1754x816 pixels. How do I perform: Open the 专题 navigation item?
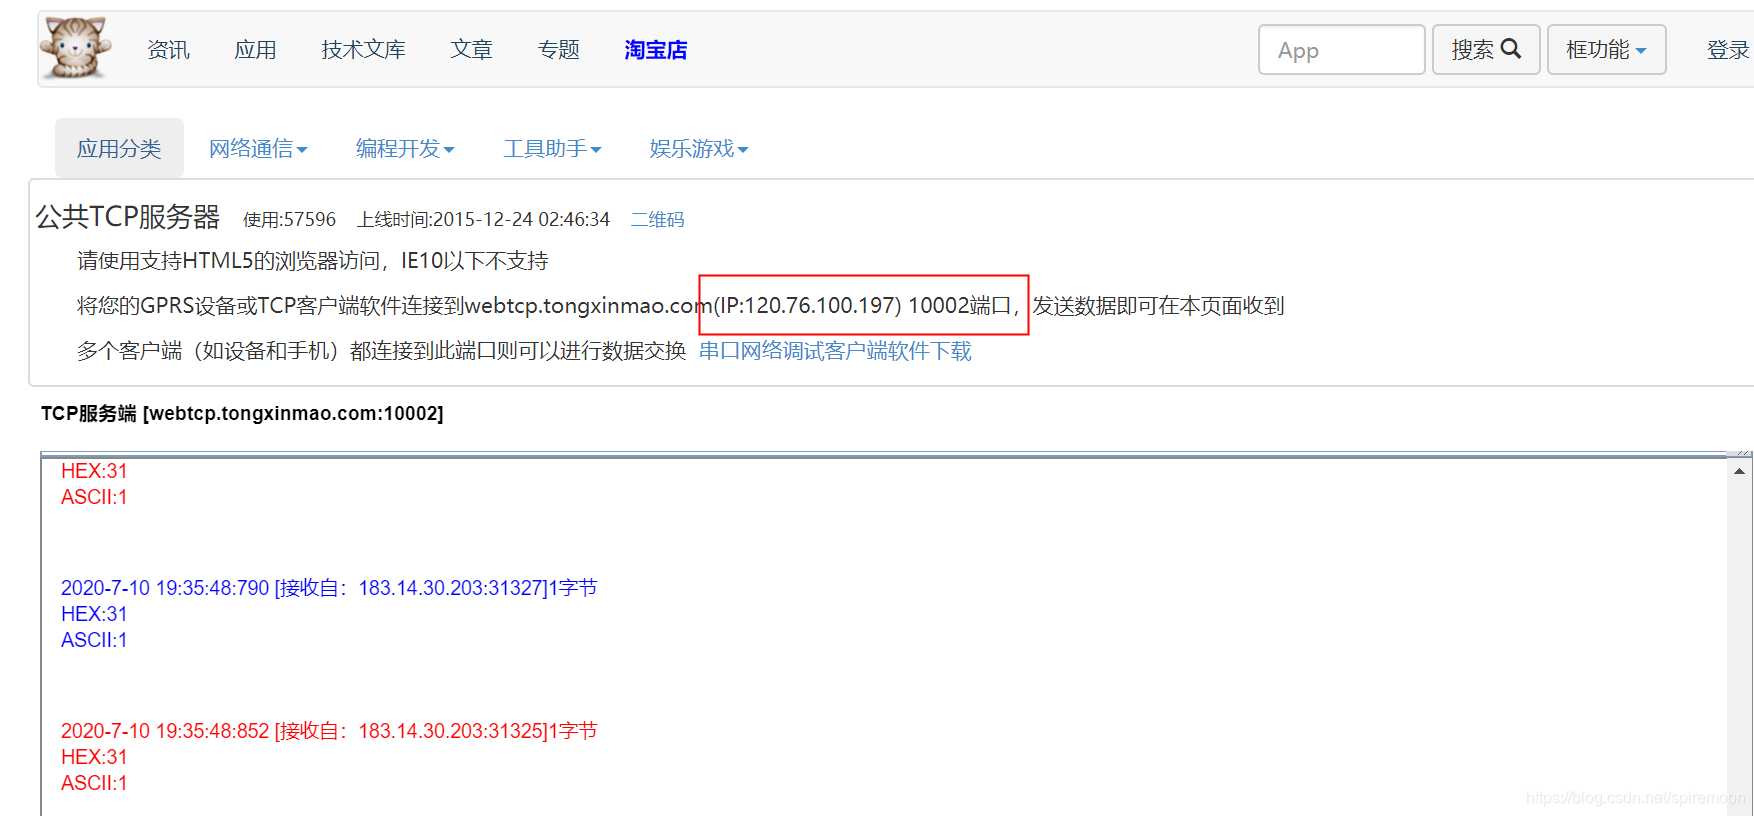tap(558, 50)
